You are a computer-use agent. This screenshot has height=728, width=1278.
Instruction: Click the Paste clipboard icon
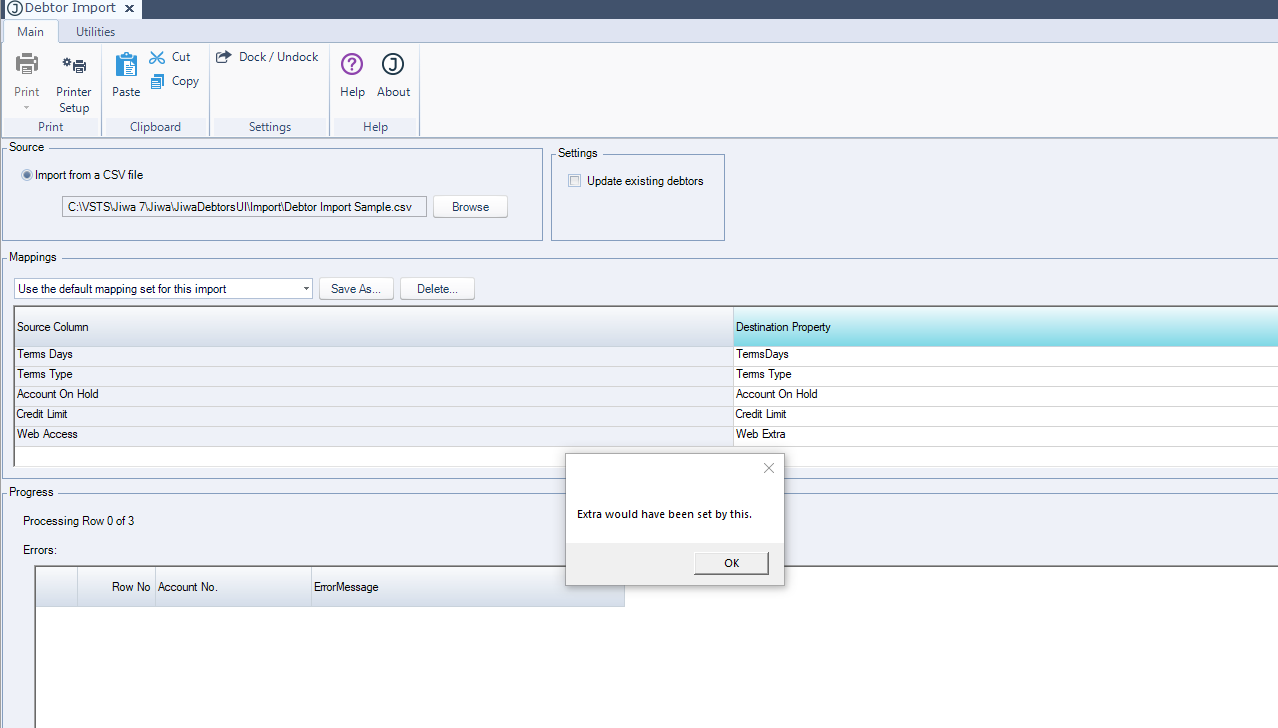pyautogui.click(x=126, y=66)
